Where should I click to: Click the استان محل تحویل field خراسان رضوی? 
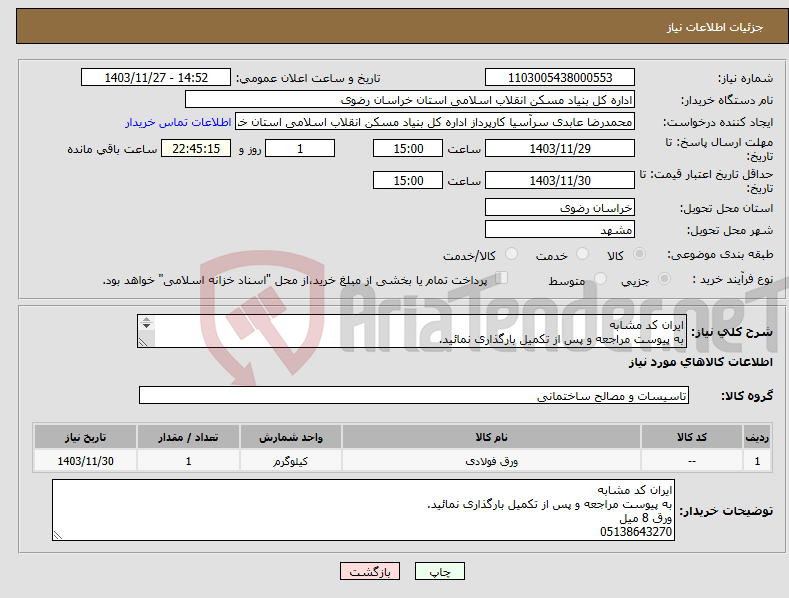pos(560,207)
